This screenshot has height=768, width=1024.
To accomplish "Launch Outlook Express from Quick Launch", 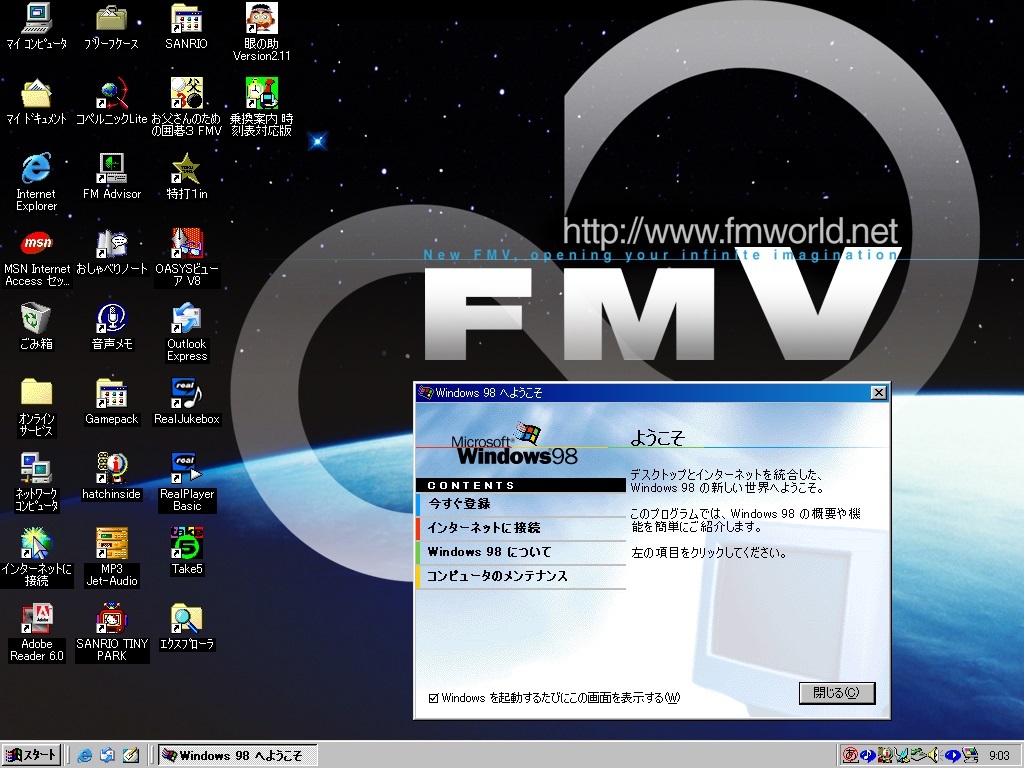I will point(108,756).
